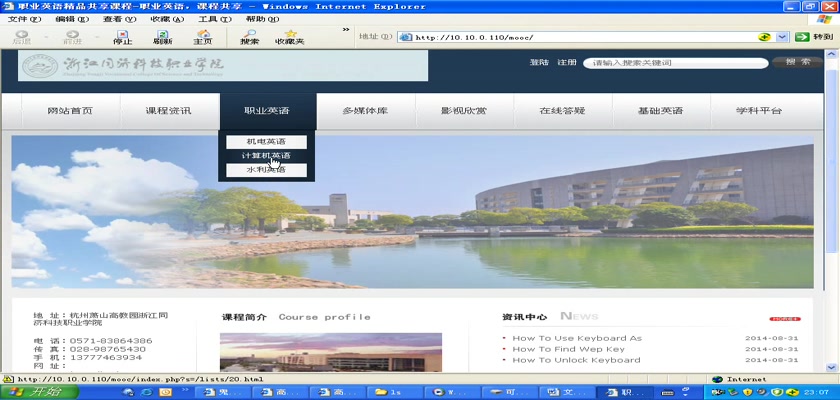Click the green icon in address bar

click(764, 37)
